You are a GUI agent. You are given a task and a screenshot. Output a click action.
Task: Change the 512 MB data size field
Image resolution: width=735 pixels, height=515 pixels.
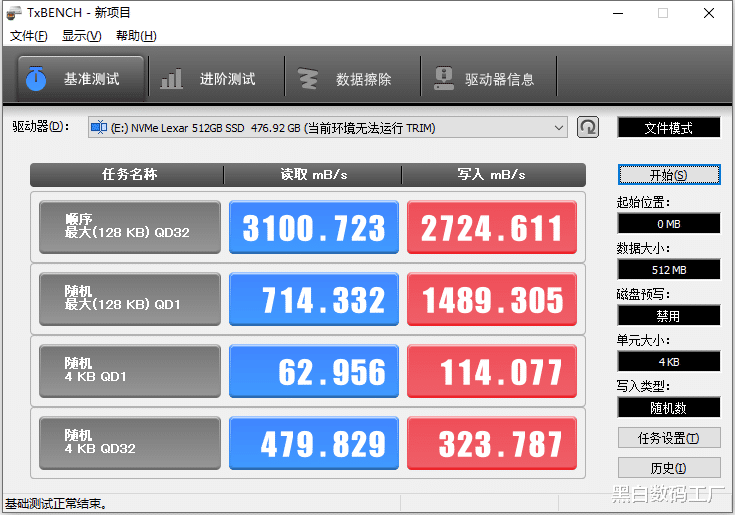click(x=669, y=269)
